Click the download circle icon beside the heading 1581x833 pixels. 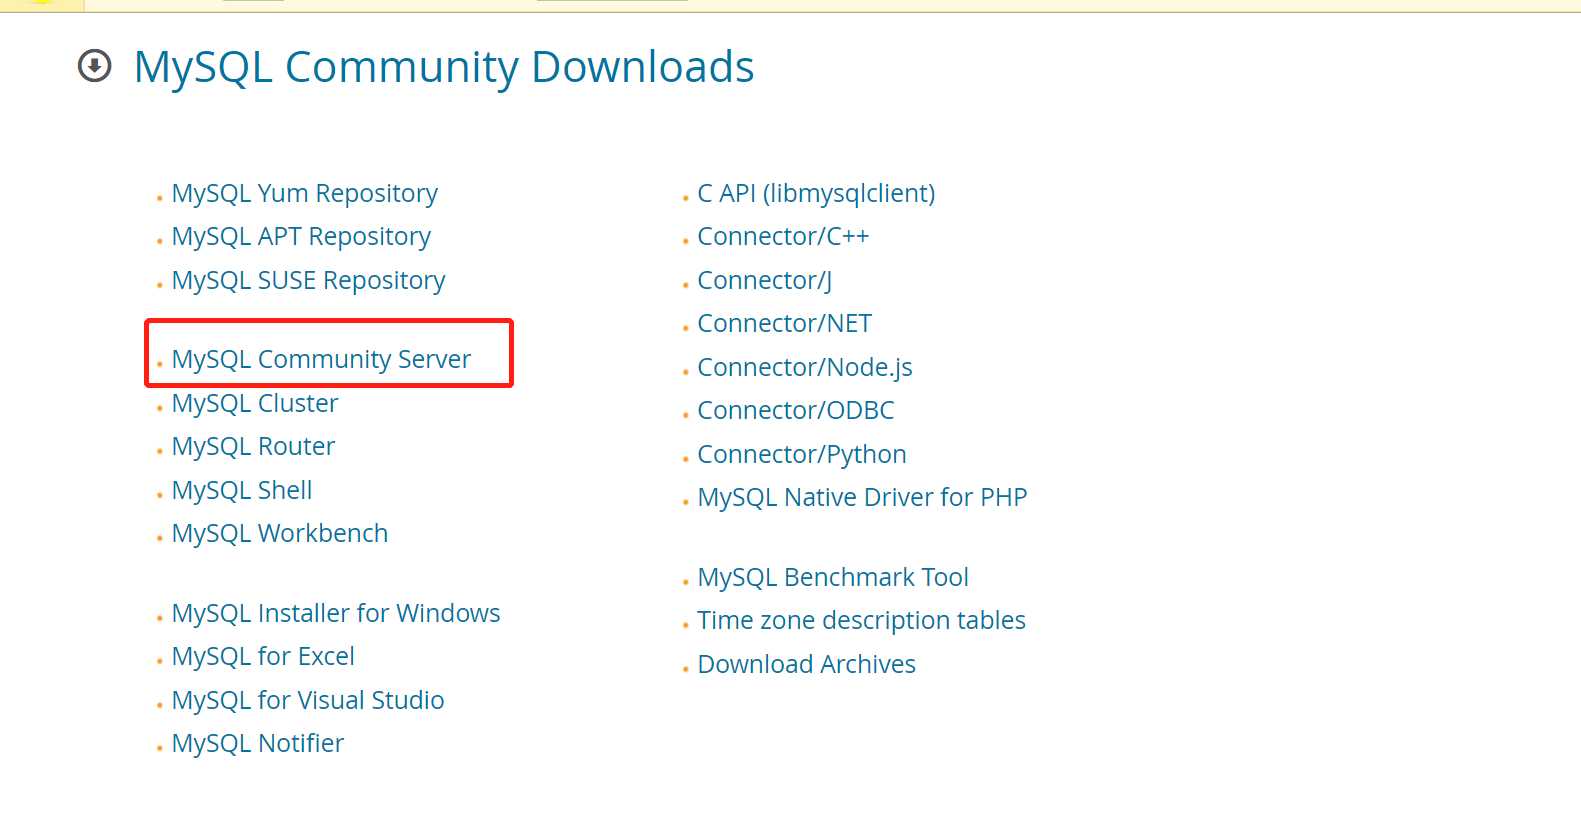pos(95,67)
